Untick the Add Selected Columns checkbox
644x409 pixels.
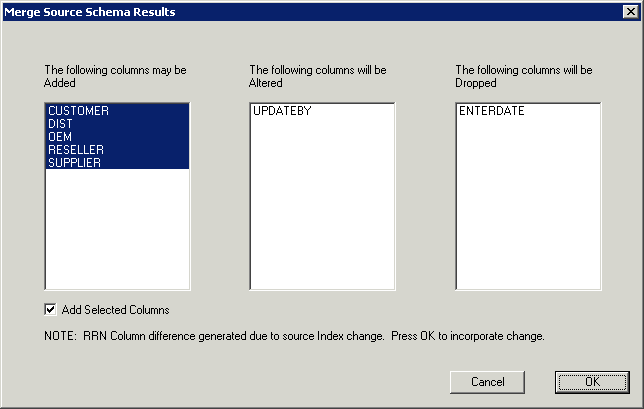coord(50,310)
